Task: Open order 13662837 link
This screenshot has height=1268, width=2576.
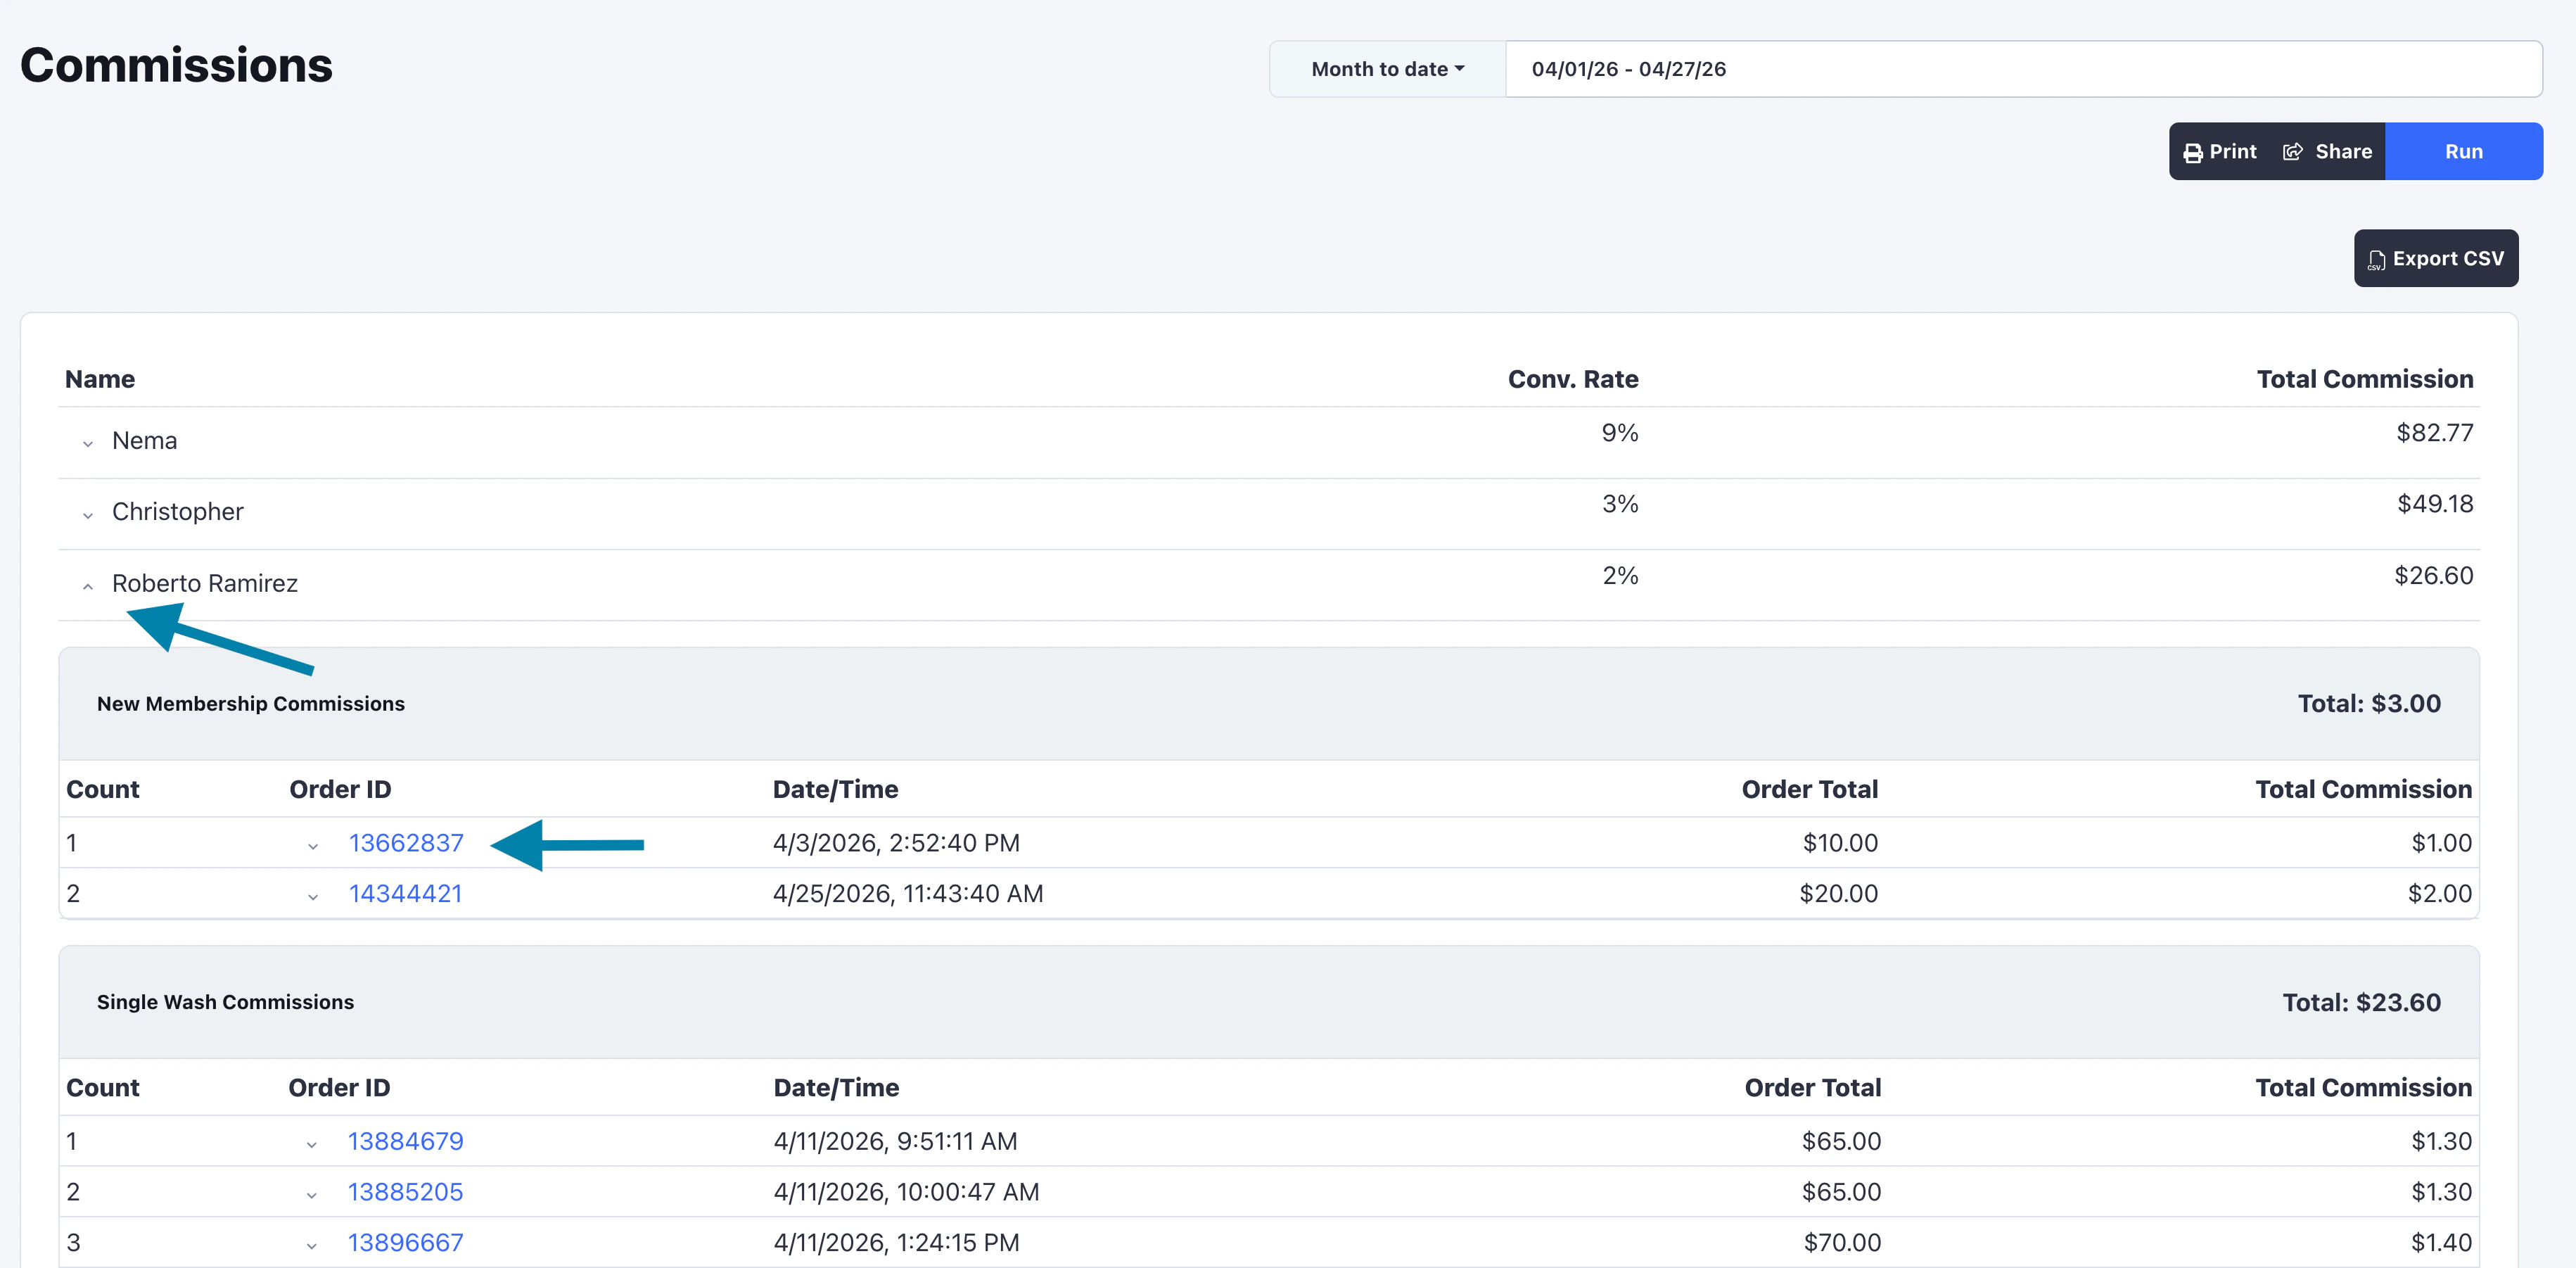Action: click(x=405, y=843)
